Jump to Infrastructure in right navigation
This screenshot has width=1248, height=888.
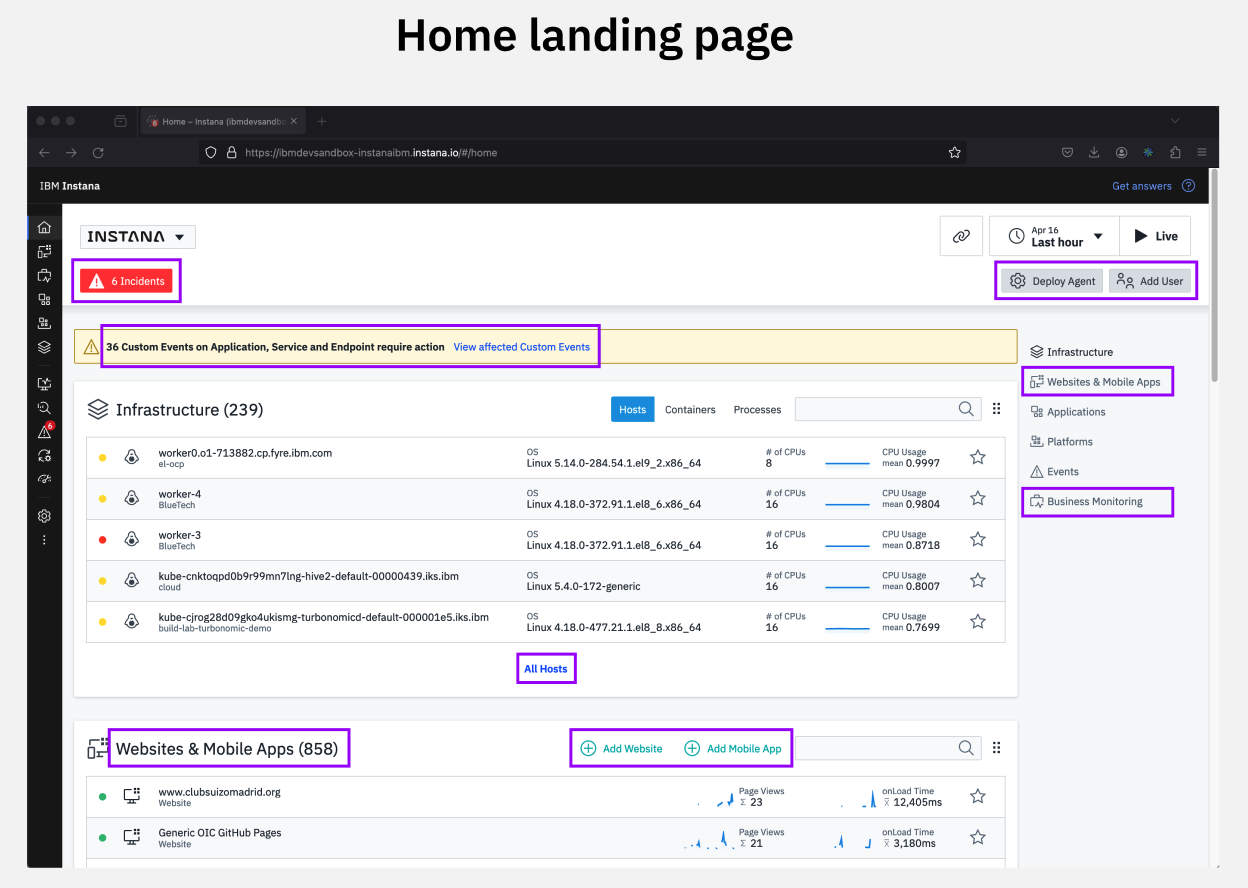tap(1071, 352)
